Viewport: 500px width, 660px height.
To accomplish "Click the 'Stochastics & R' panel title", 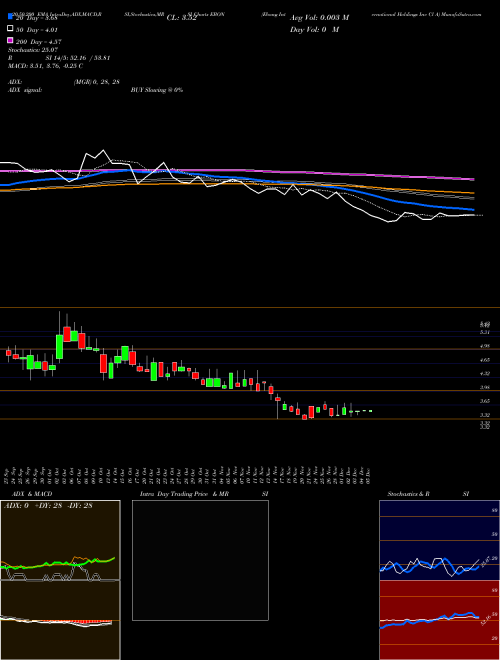I will tap(409, 494).
